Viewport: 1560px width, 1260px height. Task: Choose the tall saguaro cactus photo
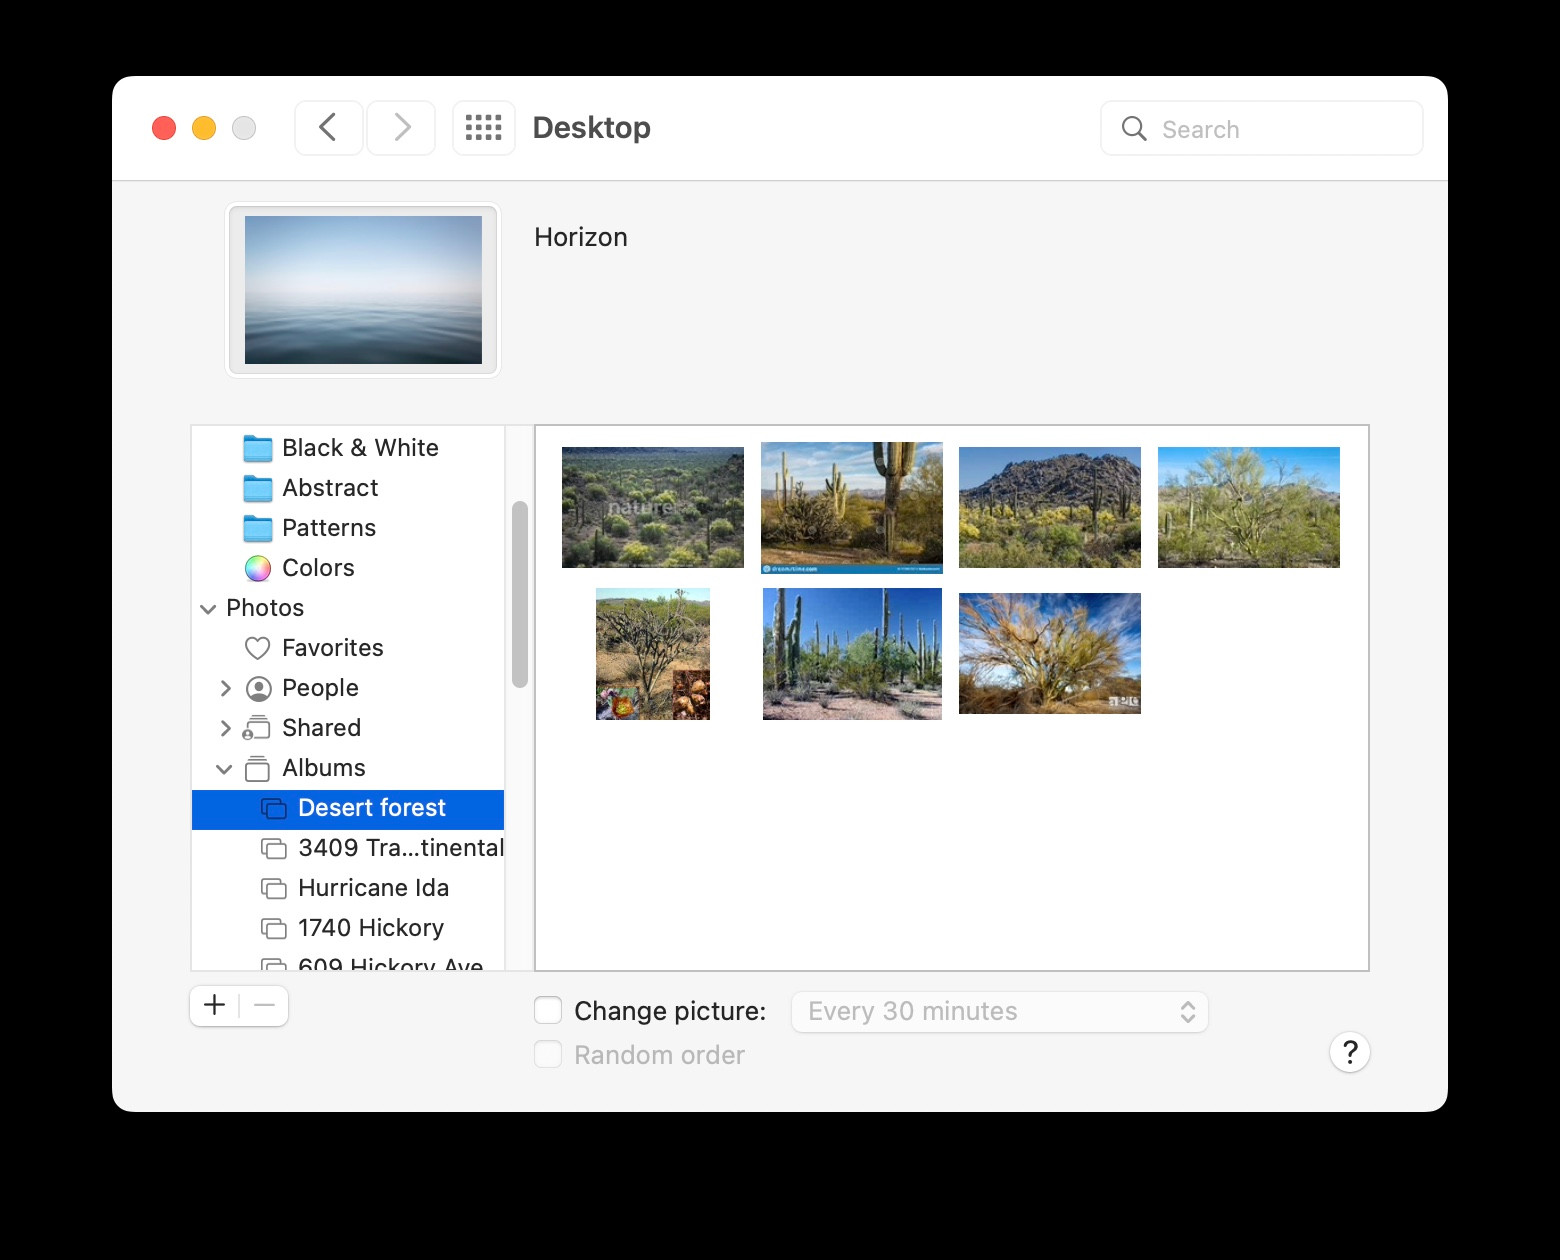point(852,507)
